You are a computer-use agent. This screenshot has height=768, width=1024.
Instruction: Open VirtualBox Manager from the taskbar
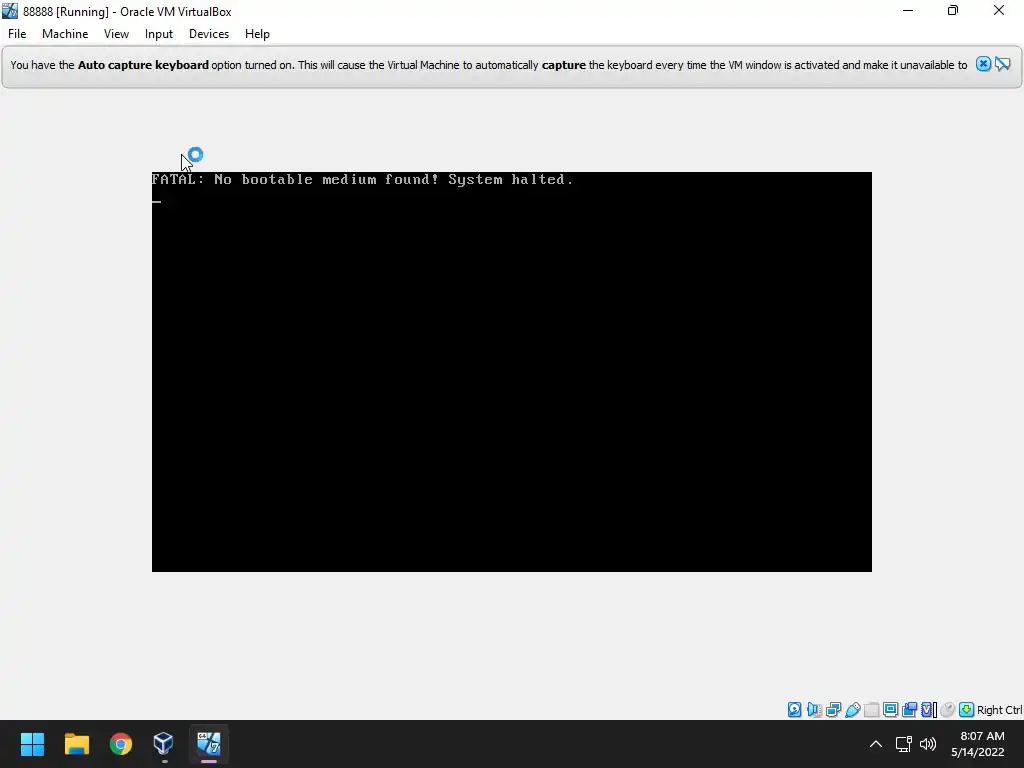coord(163,744)
